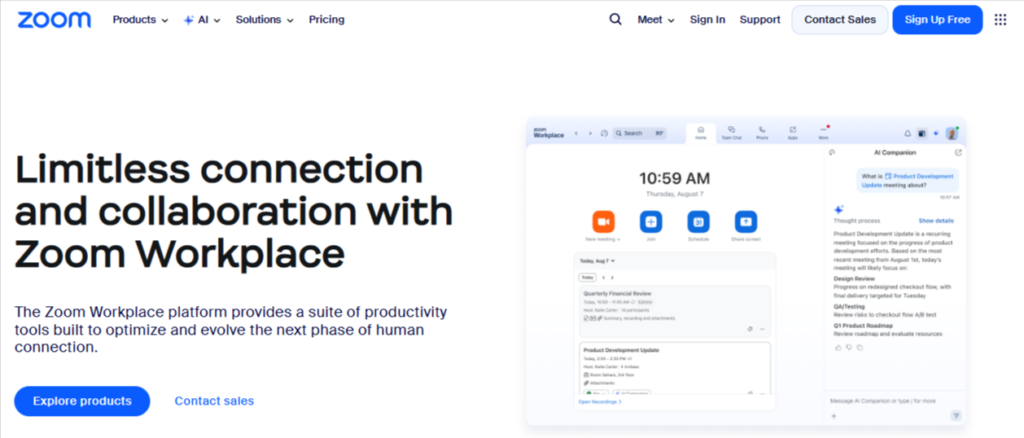The height and width of the screenshot is (438, 1024).
Task: Go to next day in calendar list
Action: pyautogui.click(x=612, y=277)
